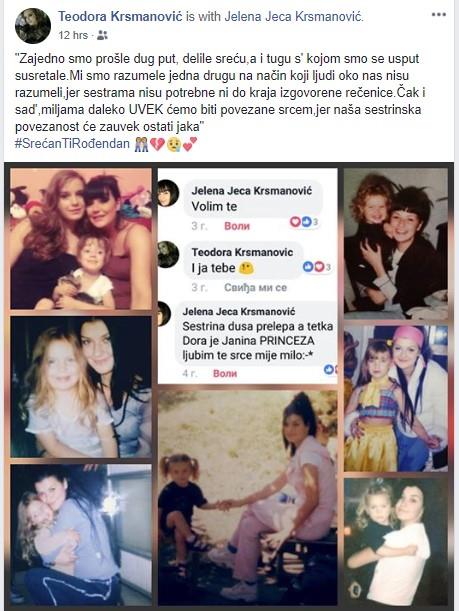Open the outdoor photo of the toddler holding hands
Image resolution: width=459 pixels, height=611 pixels.
(x=248, y=498)
